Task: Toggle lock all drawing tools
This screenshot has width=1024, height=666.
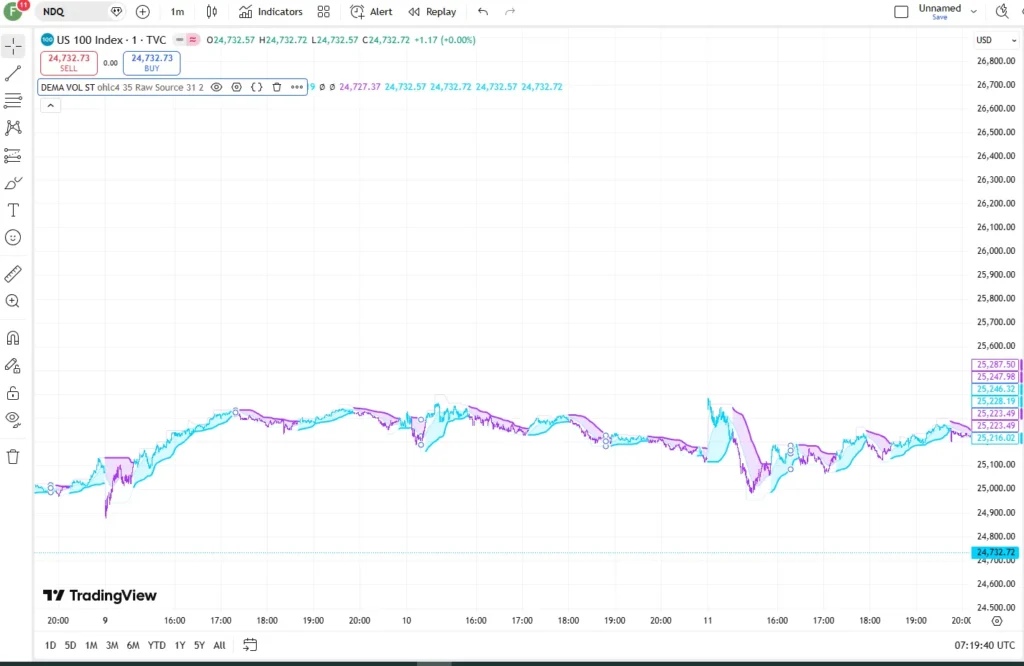Action: click(x=13, y=393)
